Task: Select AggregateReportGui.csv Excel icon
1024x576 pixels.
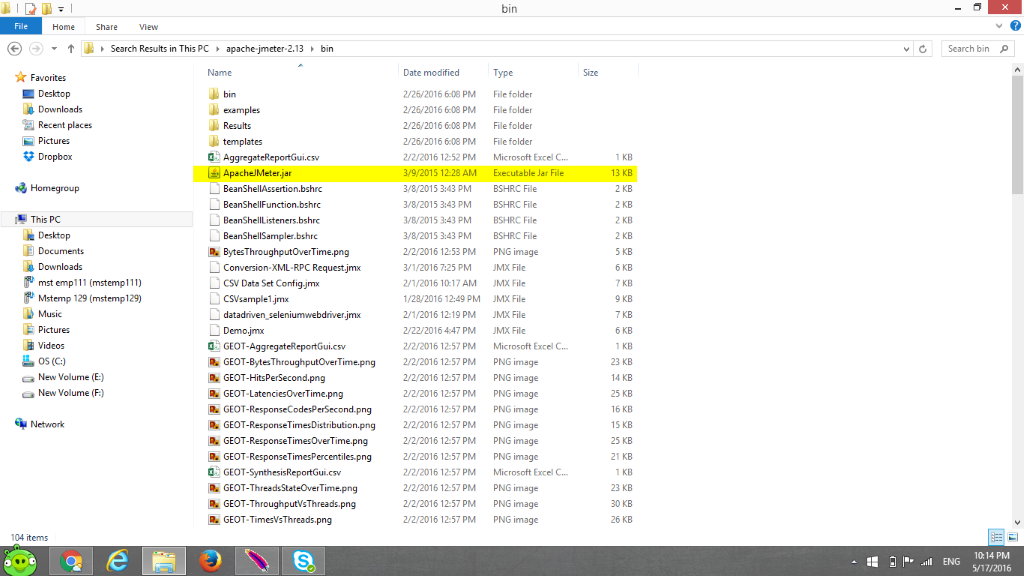Action: pos(214,157)
